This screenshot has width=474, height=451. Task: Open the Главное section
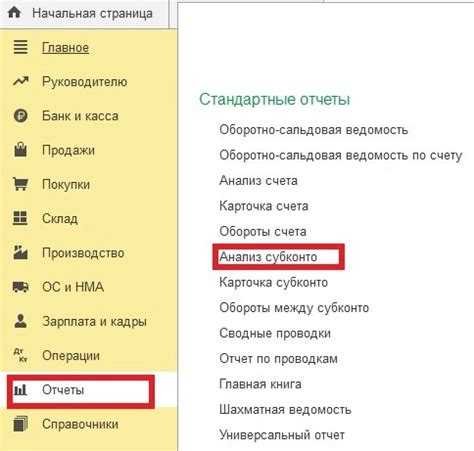pos(65,48)
